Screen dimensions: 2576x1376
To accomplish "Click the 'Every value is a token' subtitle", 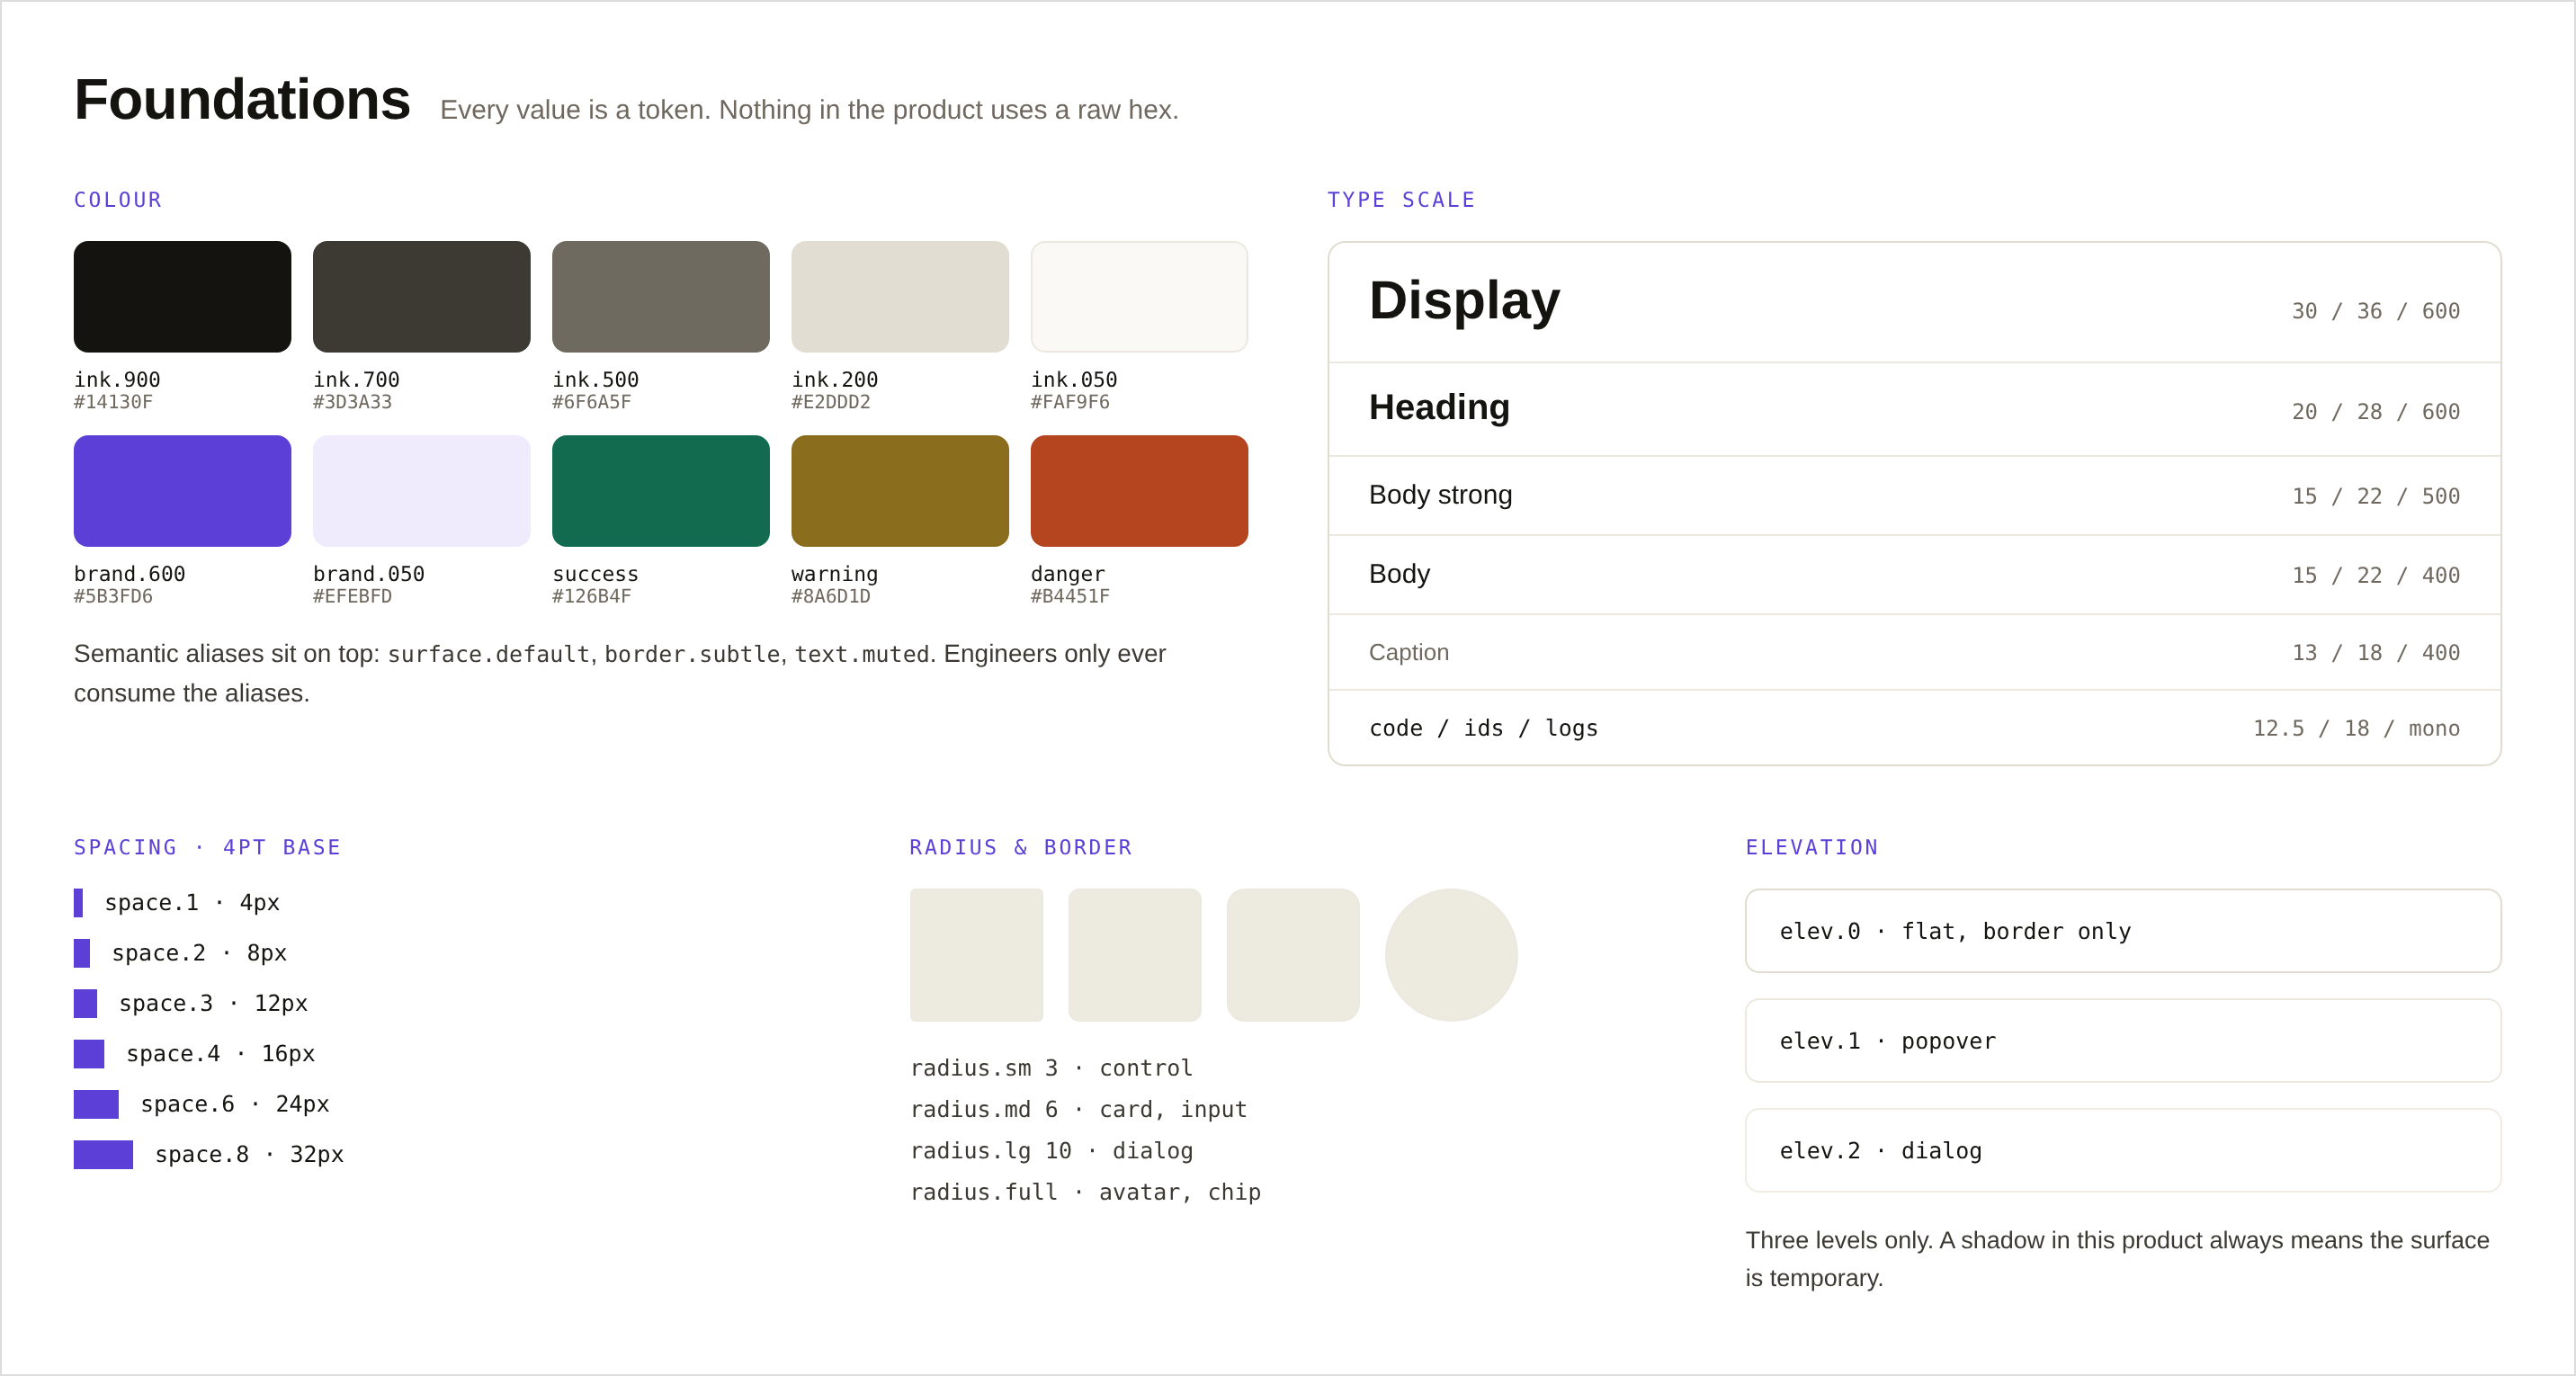I will pos(809,110).
